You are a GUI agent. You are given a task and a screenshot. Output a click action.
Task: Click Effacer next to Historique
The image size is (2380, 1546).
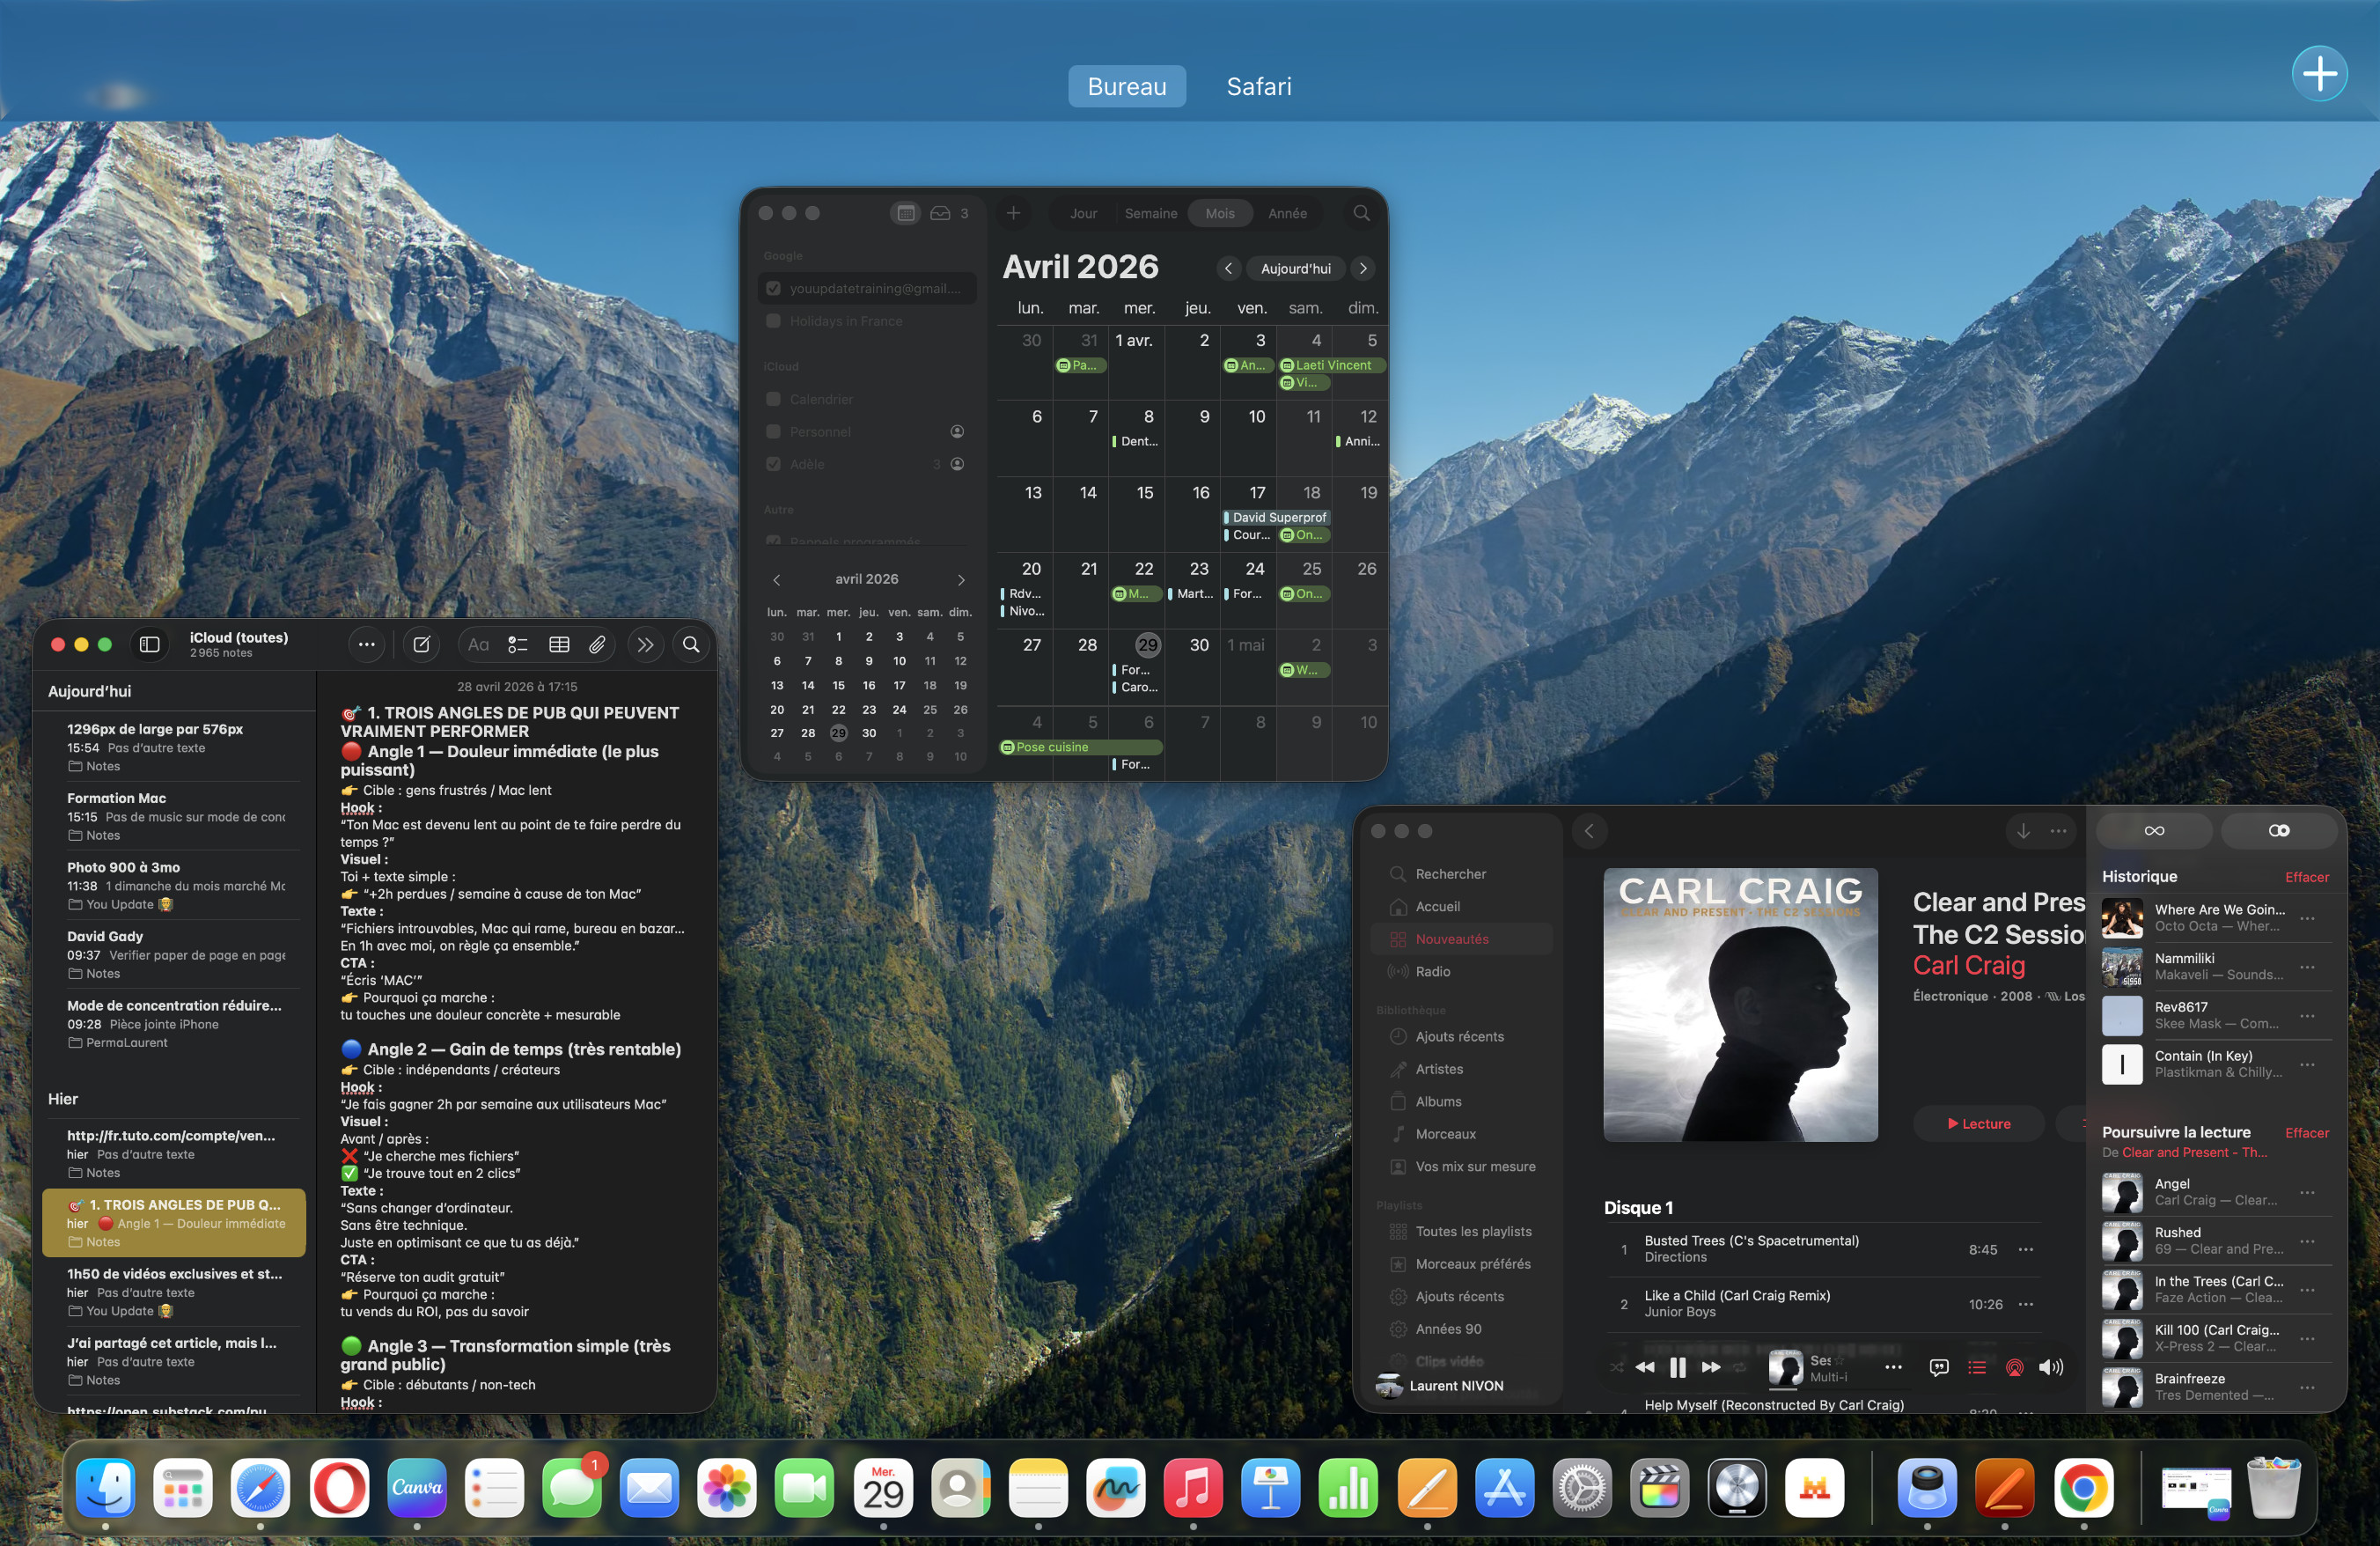click(2306, 877)
